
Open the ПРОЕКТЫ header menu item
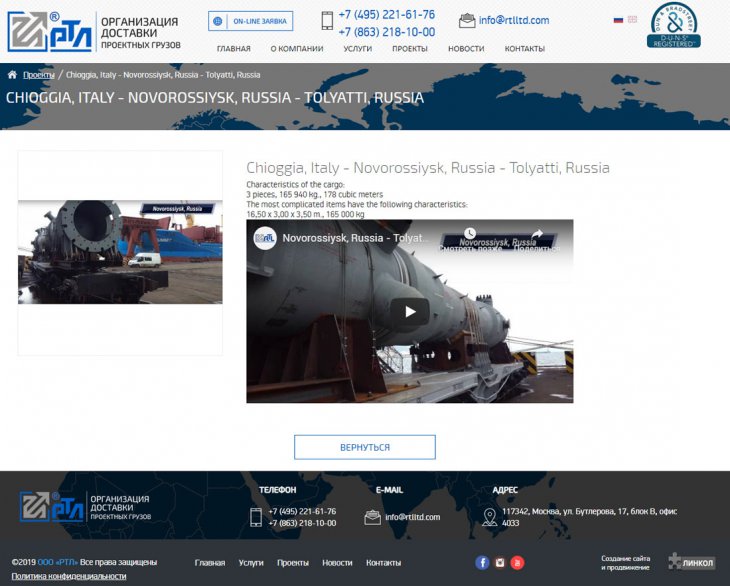tap(410, 49)
